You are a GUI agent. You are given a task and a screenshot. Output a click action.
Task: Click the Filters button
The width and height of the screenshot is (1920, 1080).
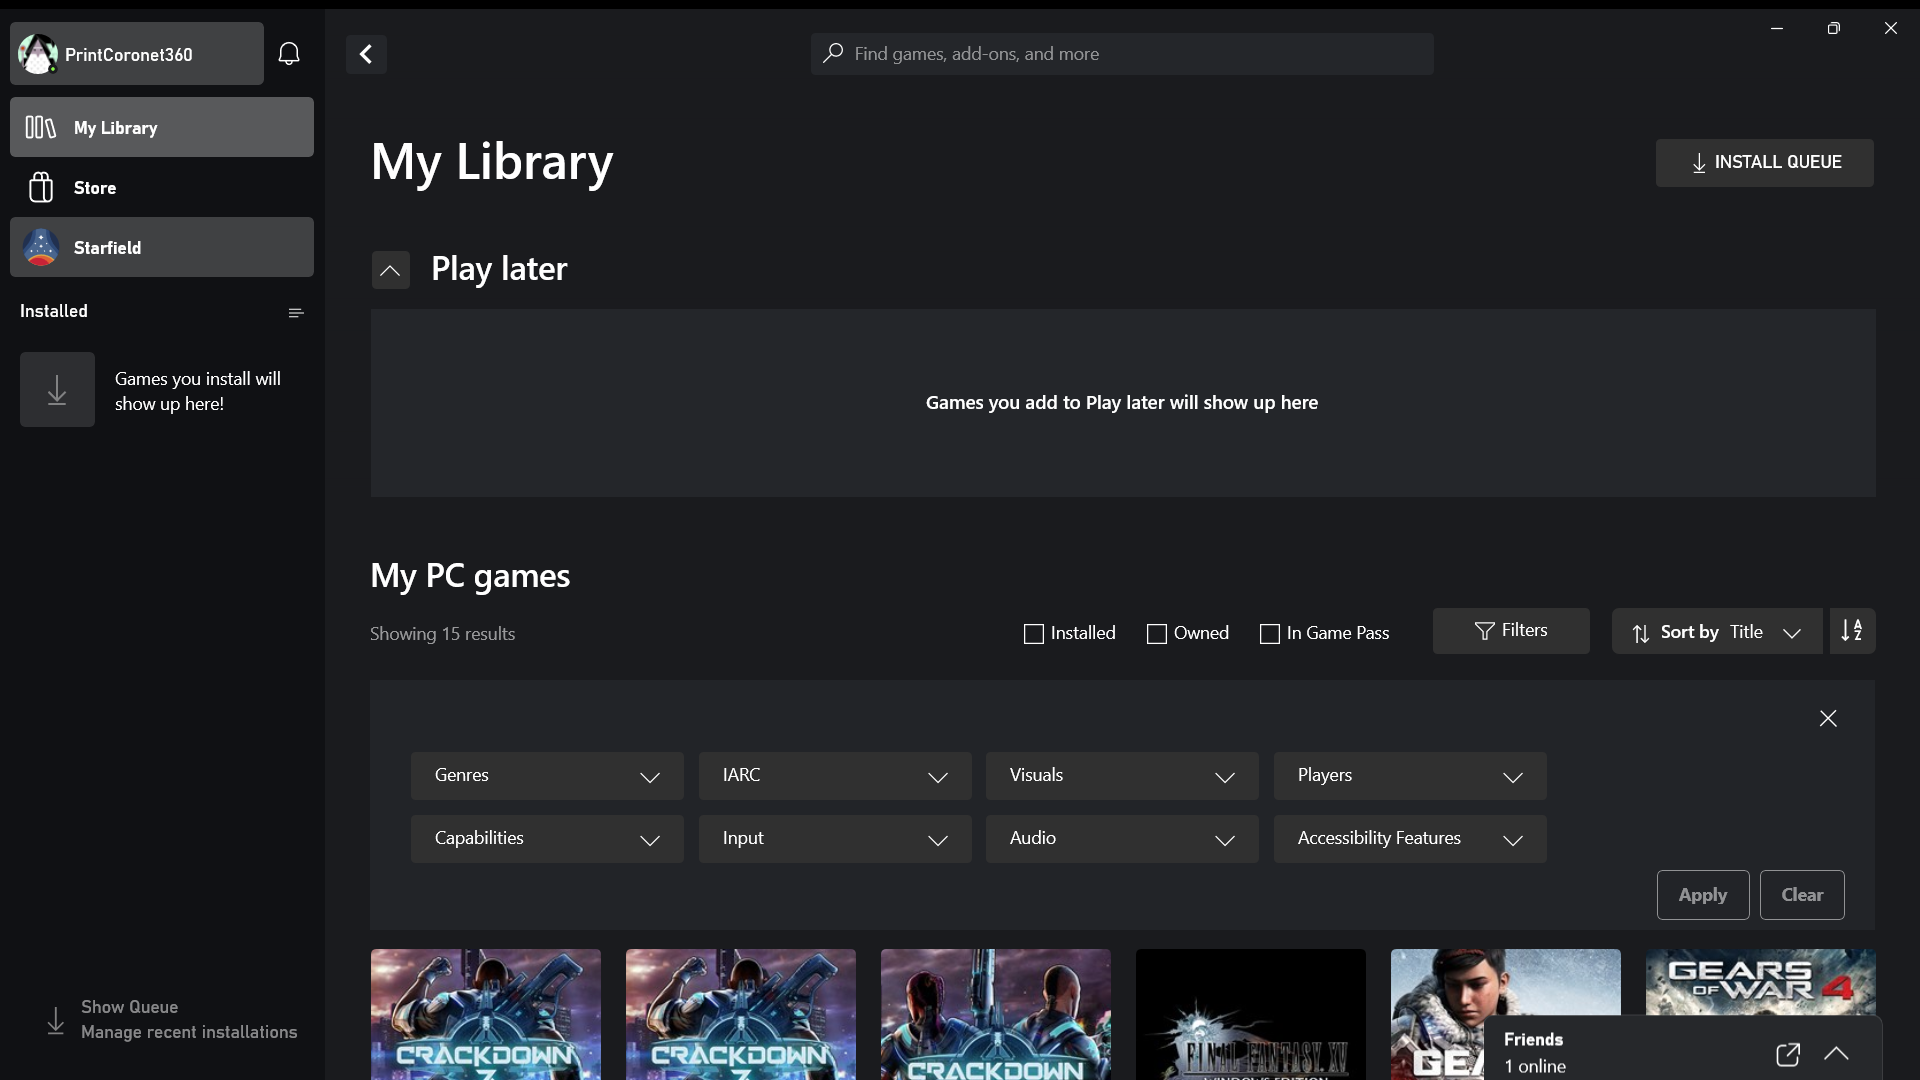click(x=1511, y=631)
